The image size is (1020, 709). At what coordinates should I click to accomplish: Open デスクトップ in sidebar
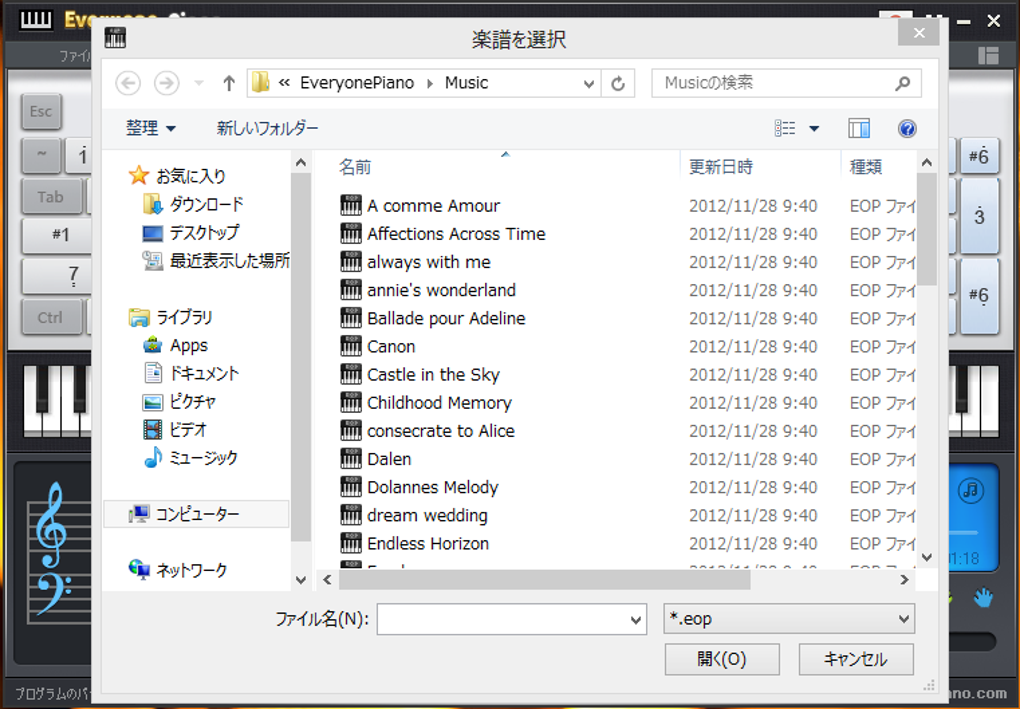click(191, 232)
